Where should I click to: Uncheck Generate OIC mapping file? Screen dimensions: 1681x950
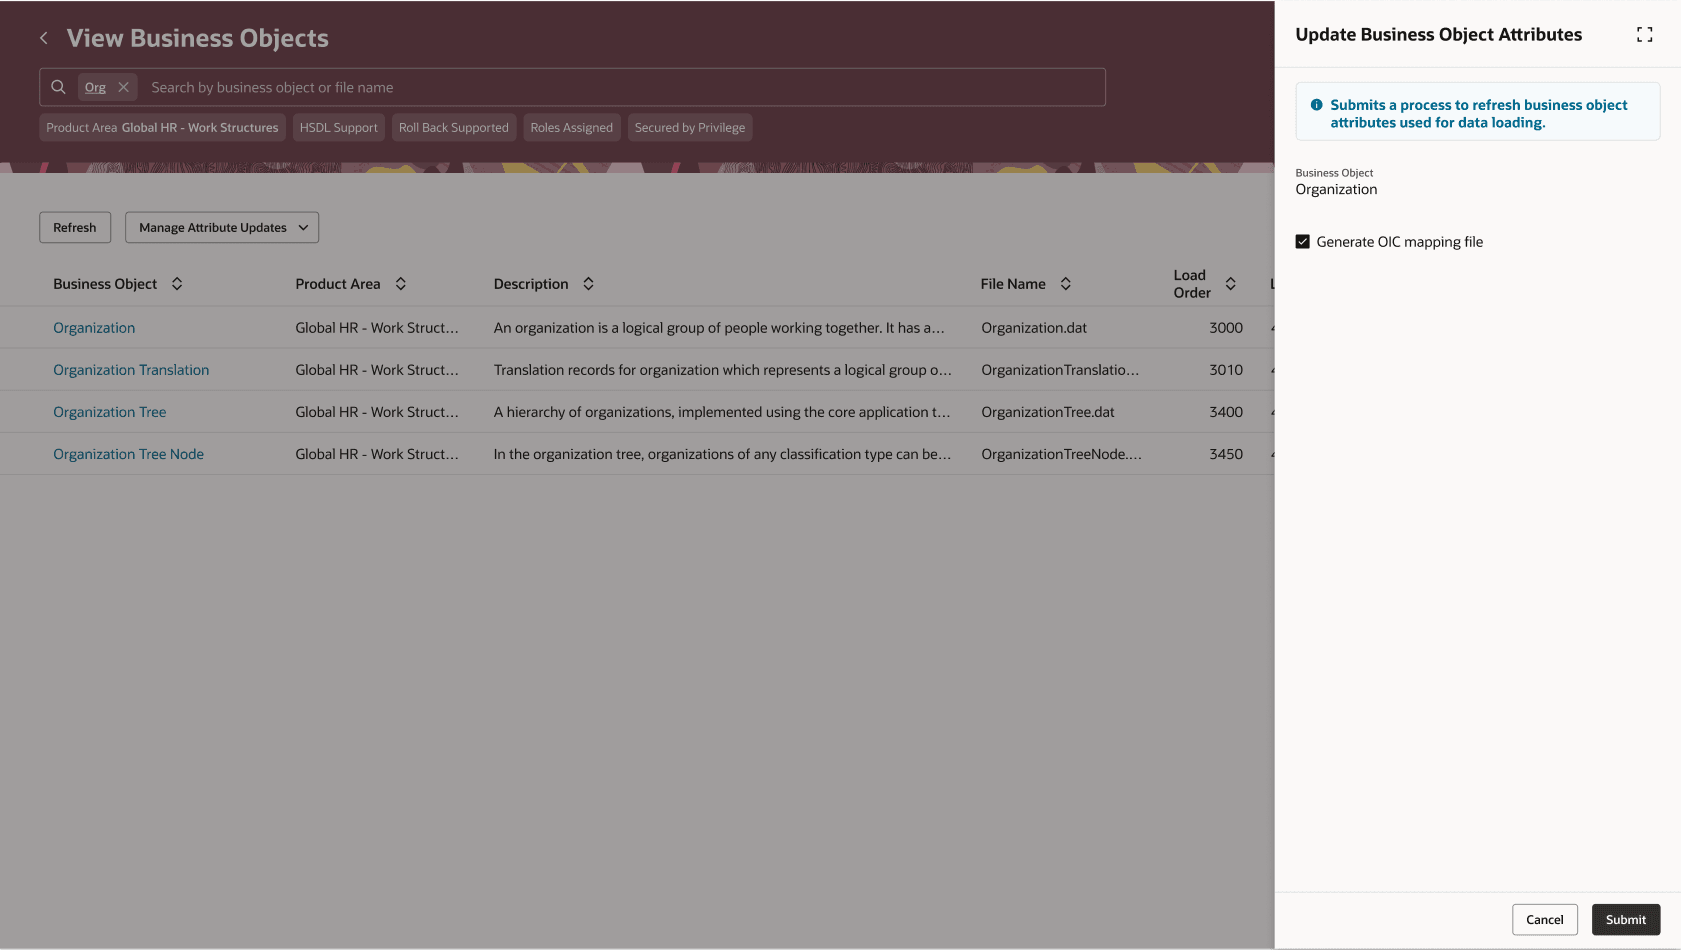[x=1302, y=242]
